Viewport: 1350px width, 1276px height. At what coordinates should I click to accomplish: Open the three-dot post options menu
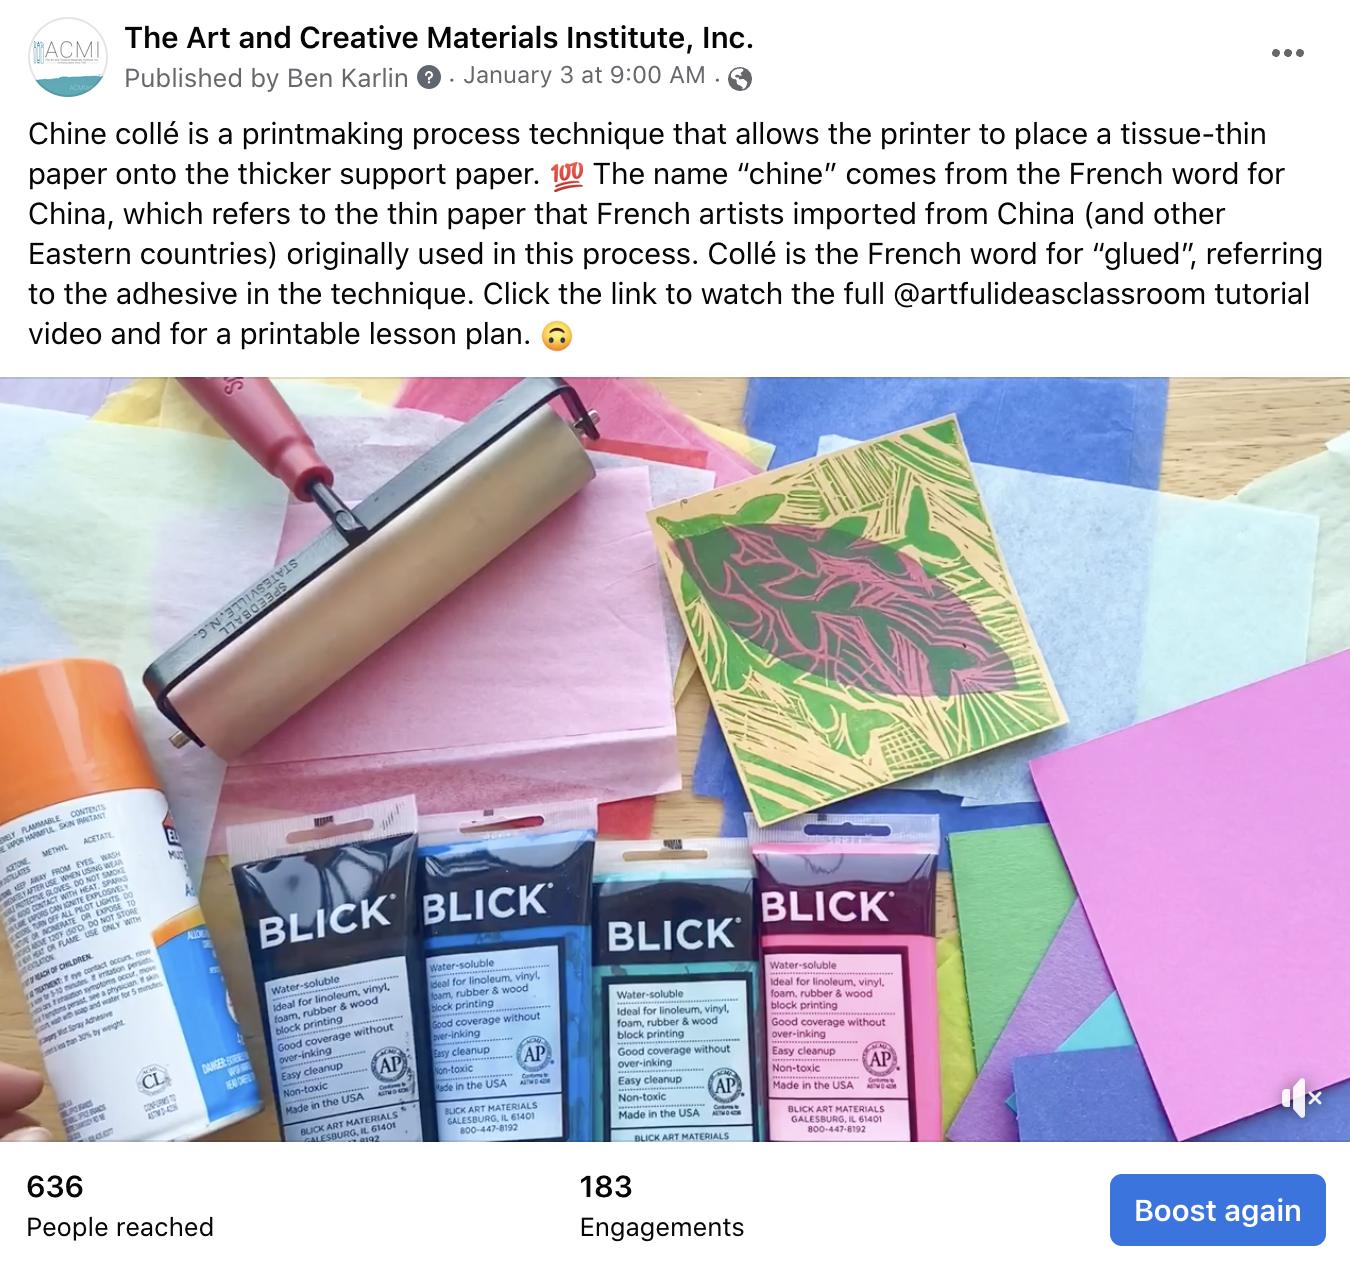pyautogui.click(x=1287, y=54)
